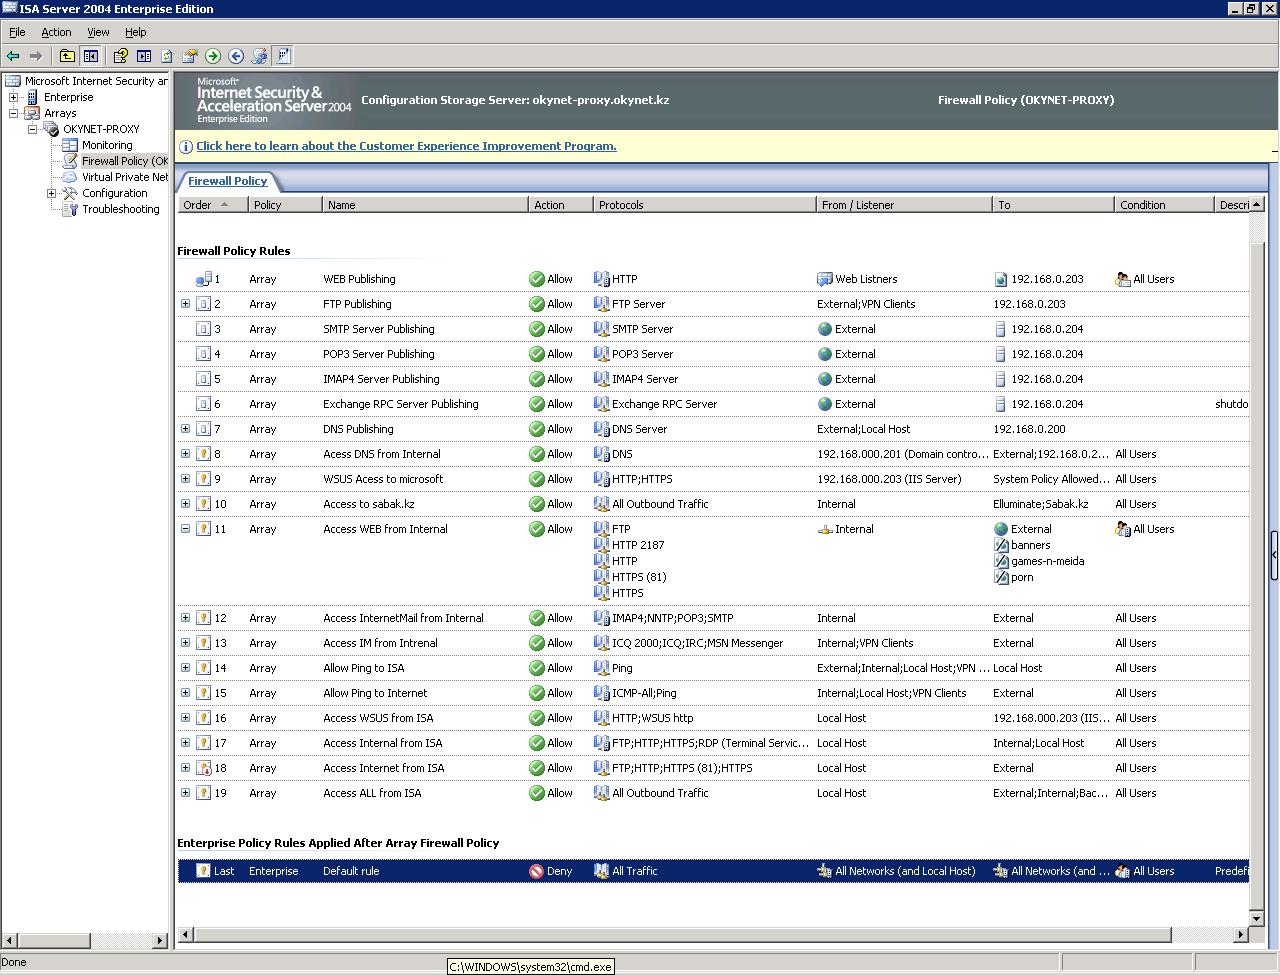Click the HTTP protocol icon in rule 1
The image size is (1280, 975).
pos(602,279)
